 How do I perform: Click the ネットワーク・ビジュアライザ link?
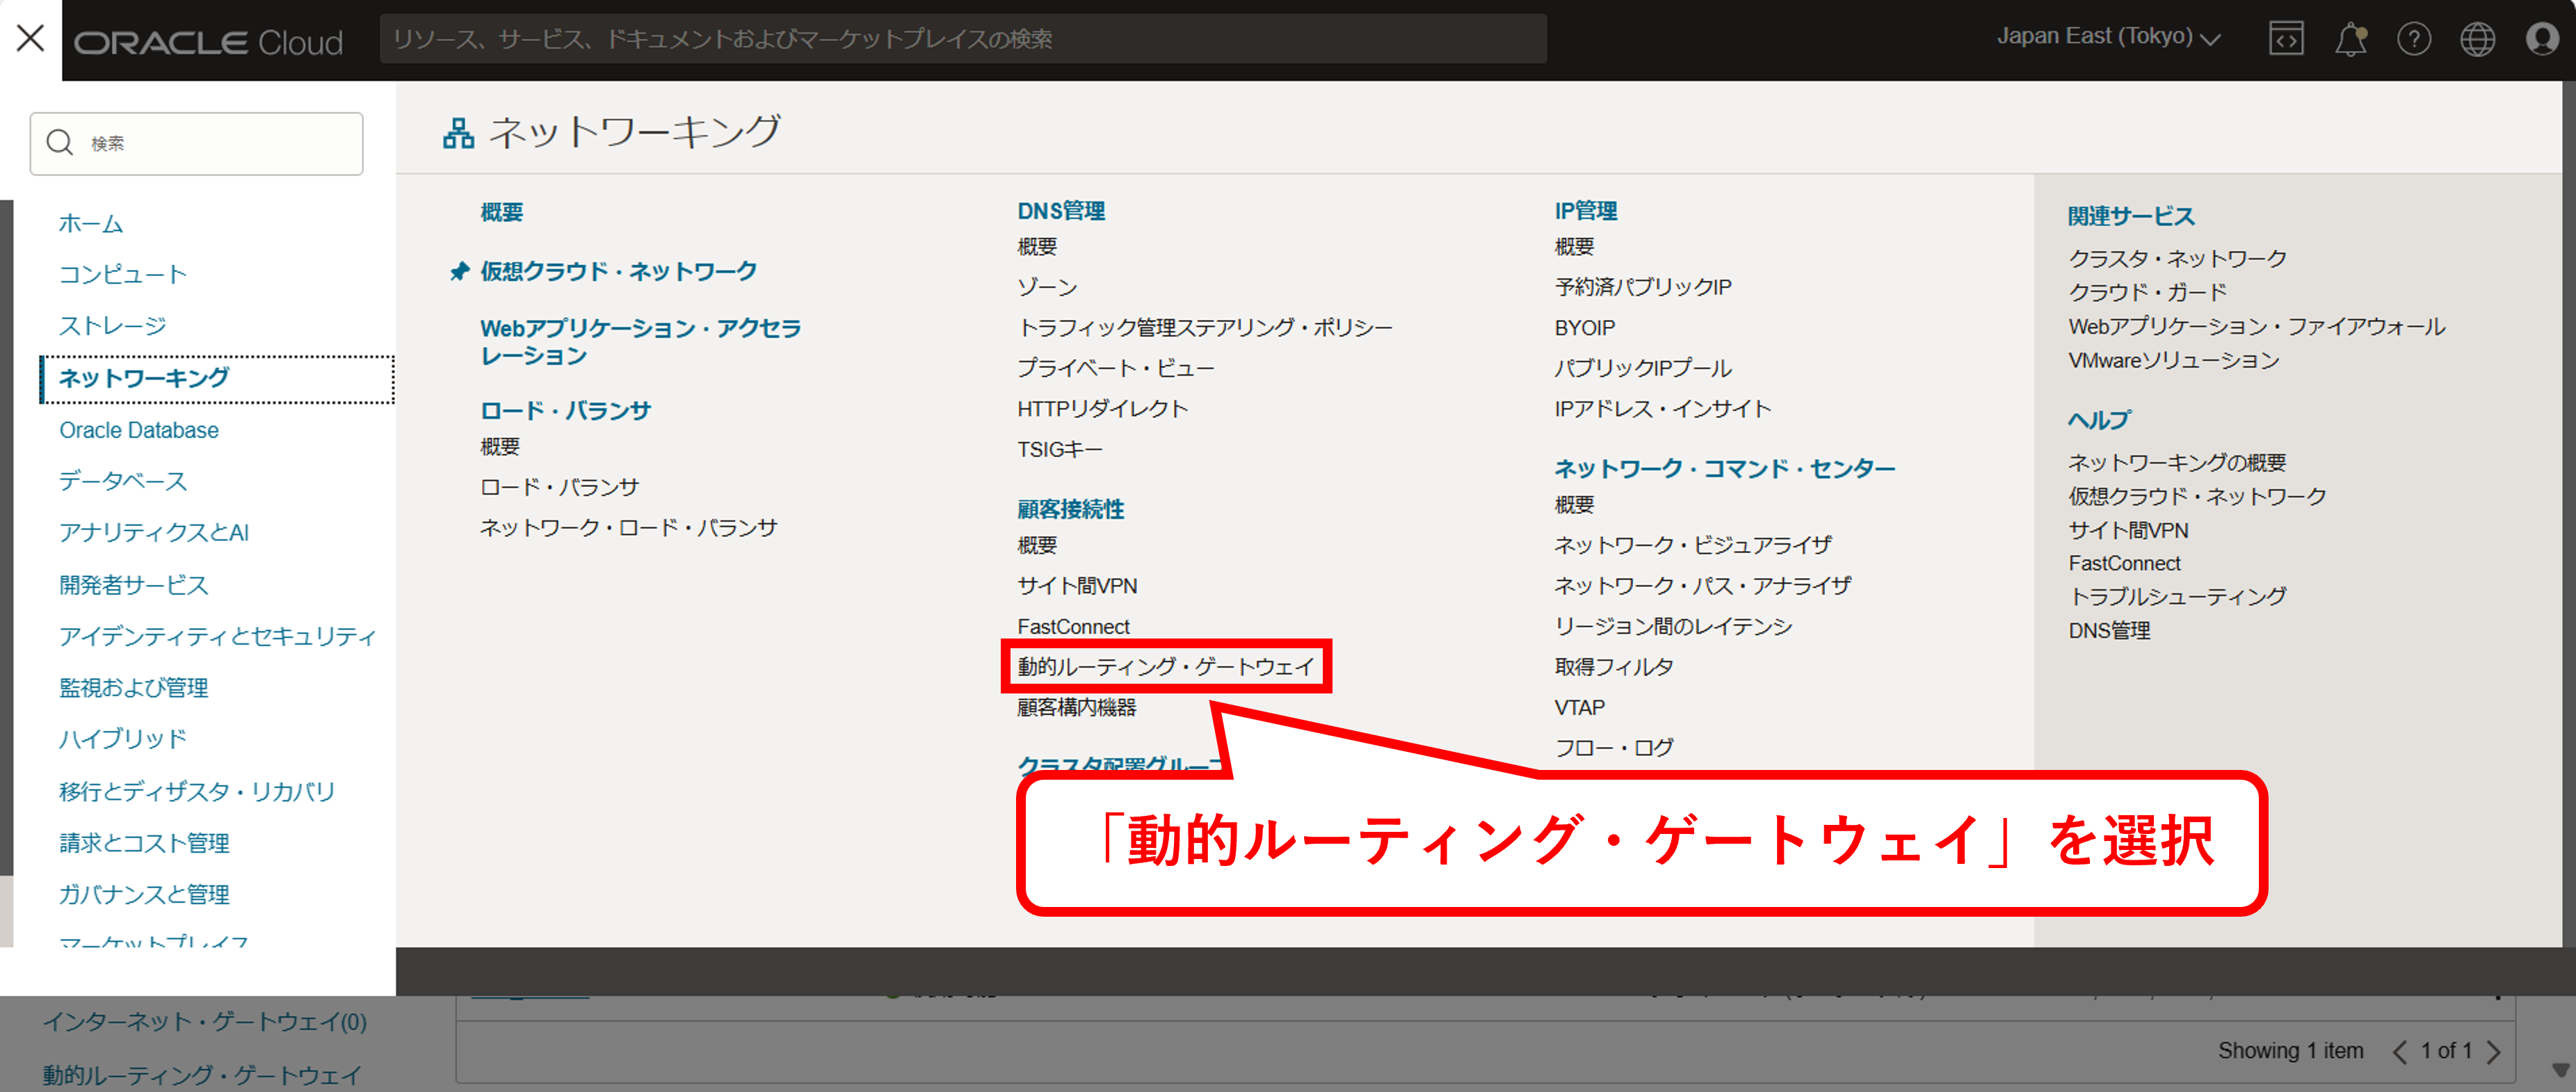point(1692,545)
